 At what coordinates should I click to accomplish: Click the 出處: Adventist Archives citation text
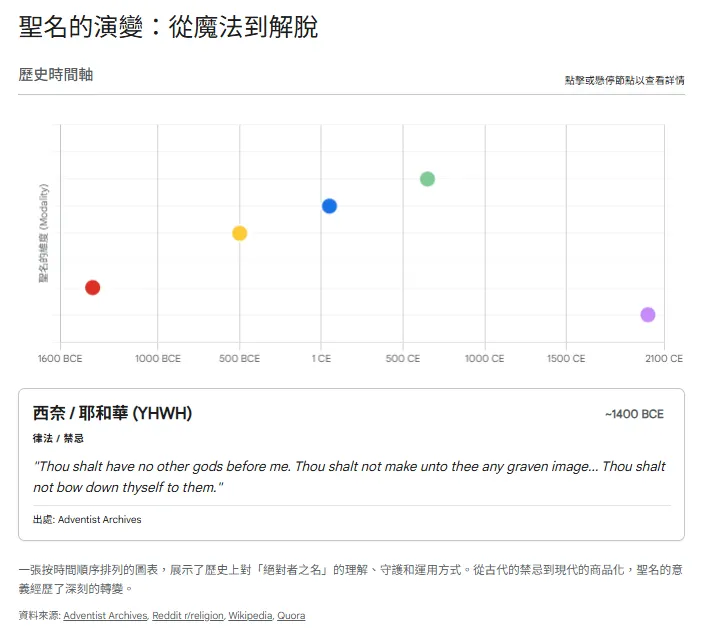click(x=87, y=519)
